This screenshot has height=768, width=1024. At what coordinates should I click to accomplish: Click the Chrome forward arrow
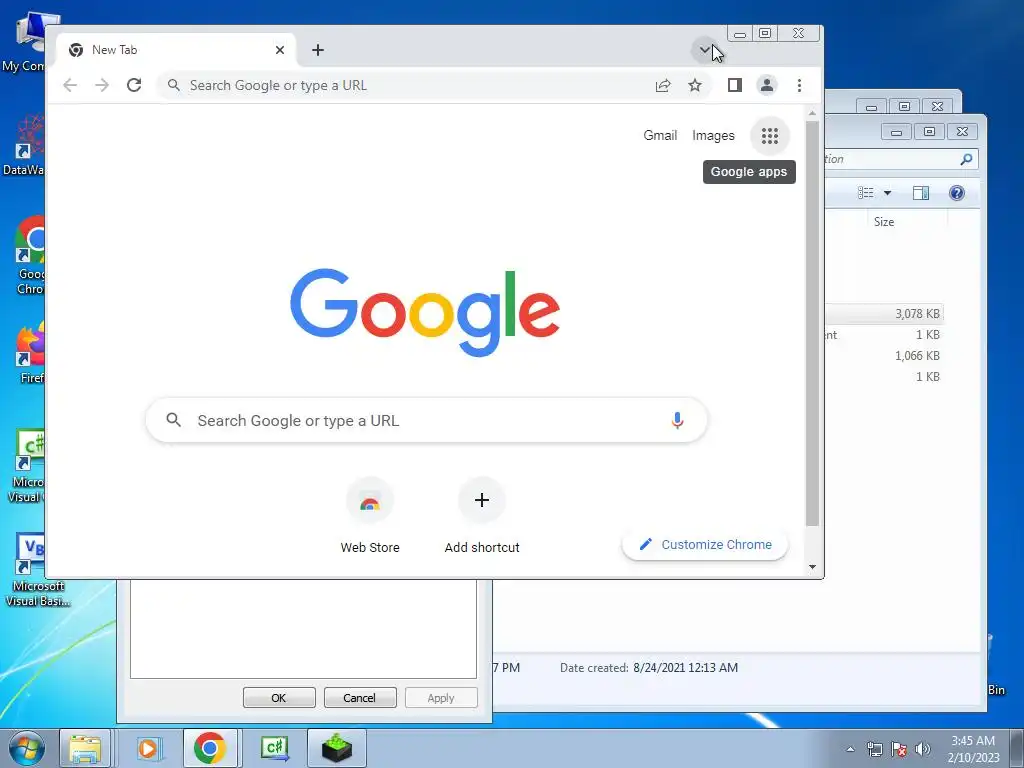coord(102,85)
